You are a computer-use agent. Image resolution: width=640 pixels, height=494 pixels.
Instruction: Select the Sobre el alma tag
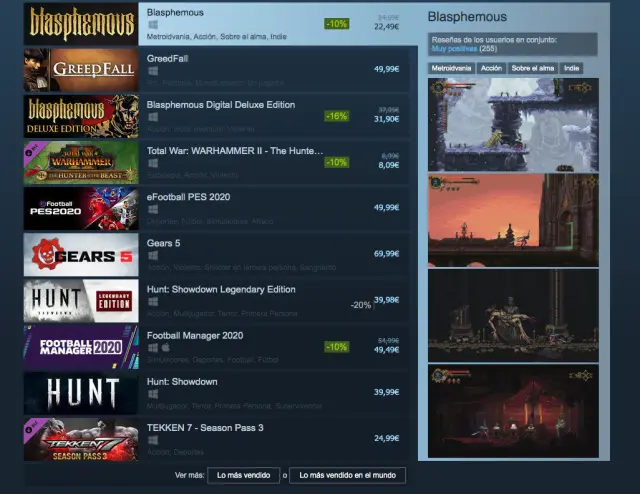click(533, 68)
